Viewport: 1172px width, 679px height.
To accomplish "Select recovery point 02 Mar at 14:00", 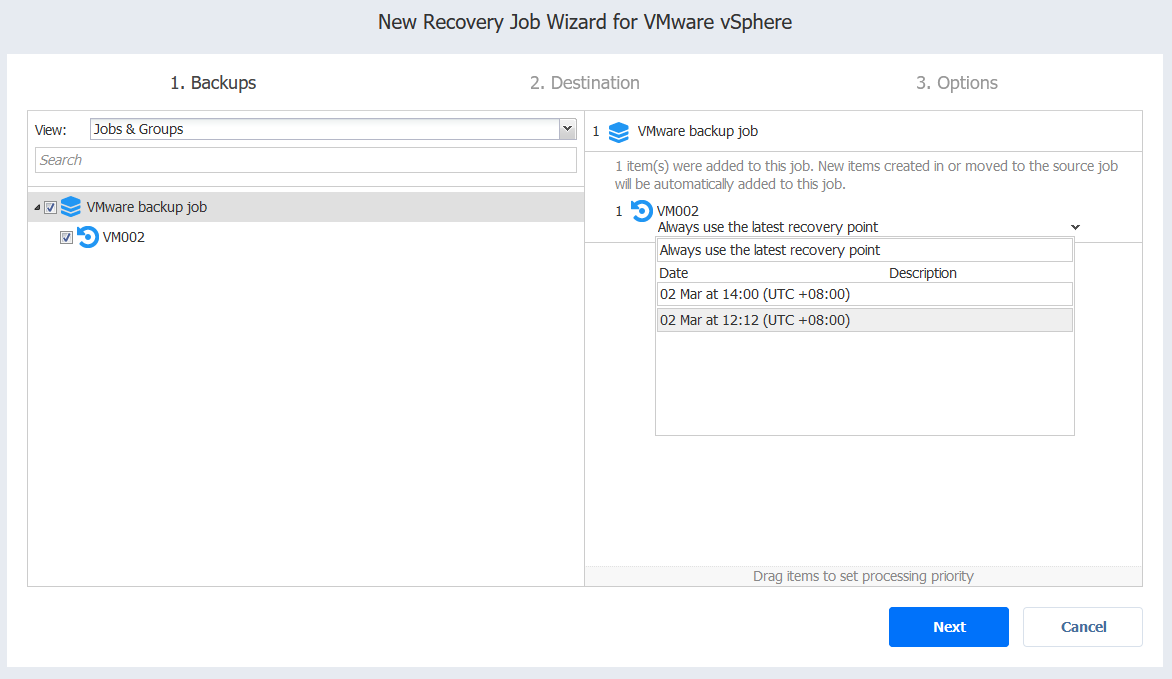I will [865, 294].
